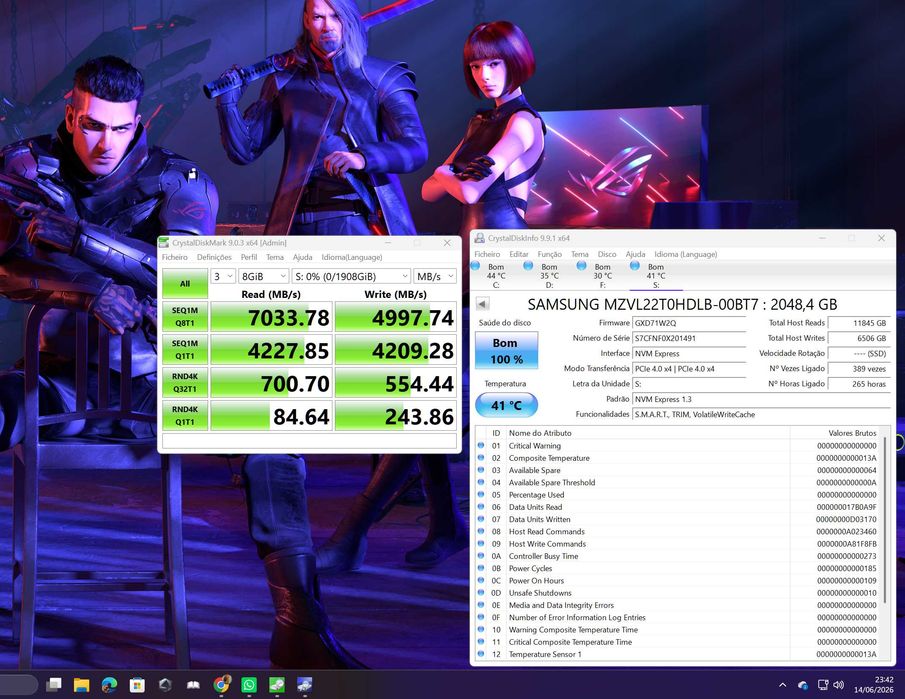Click the 41 °C temperature indicator
This screenshot has height=699, width=905.
point(507,405)
